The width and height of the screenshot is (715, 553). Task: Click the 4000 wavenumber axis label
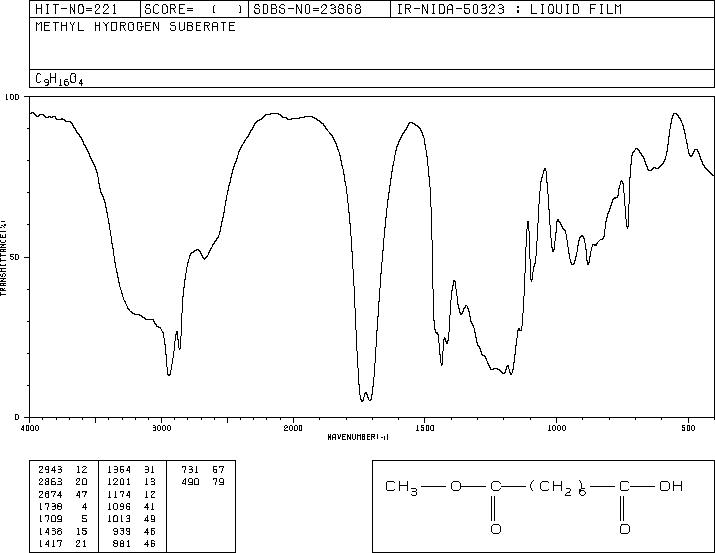coord(30,428)
